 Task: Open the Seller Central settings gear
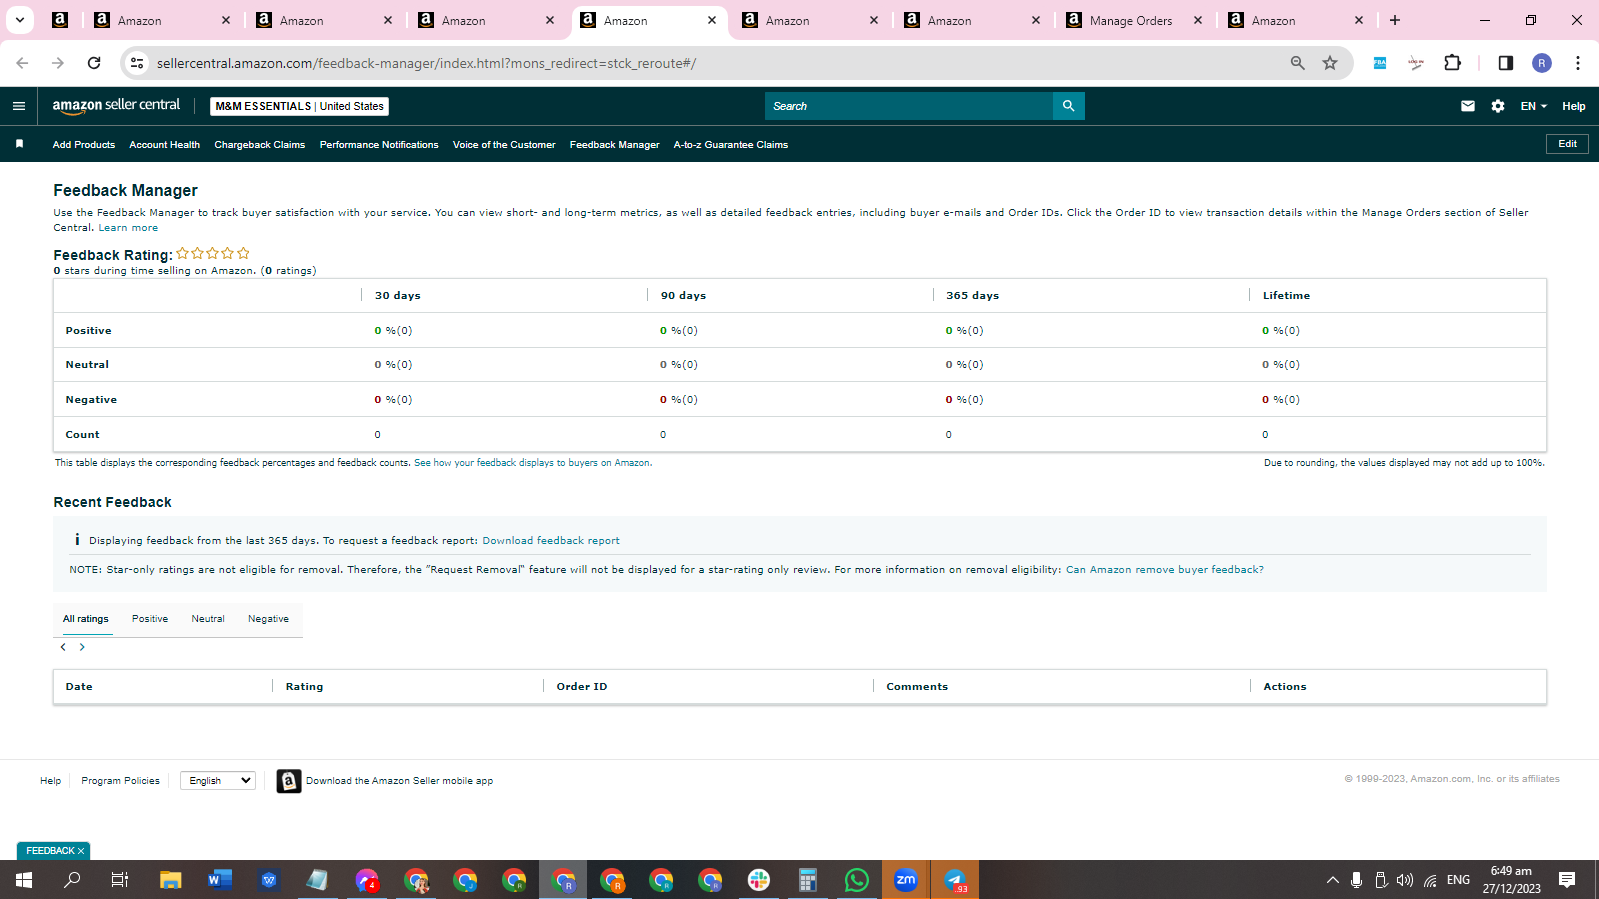tap(1497, 106)
